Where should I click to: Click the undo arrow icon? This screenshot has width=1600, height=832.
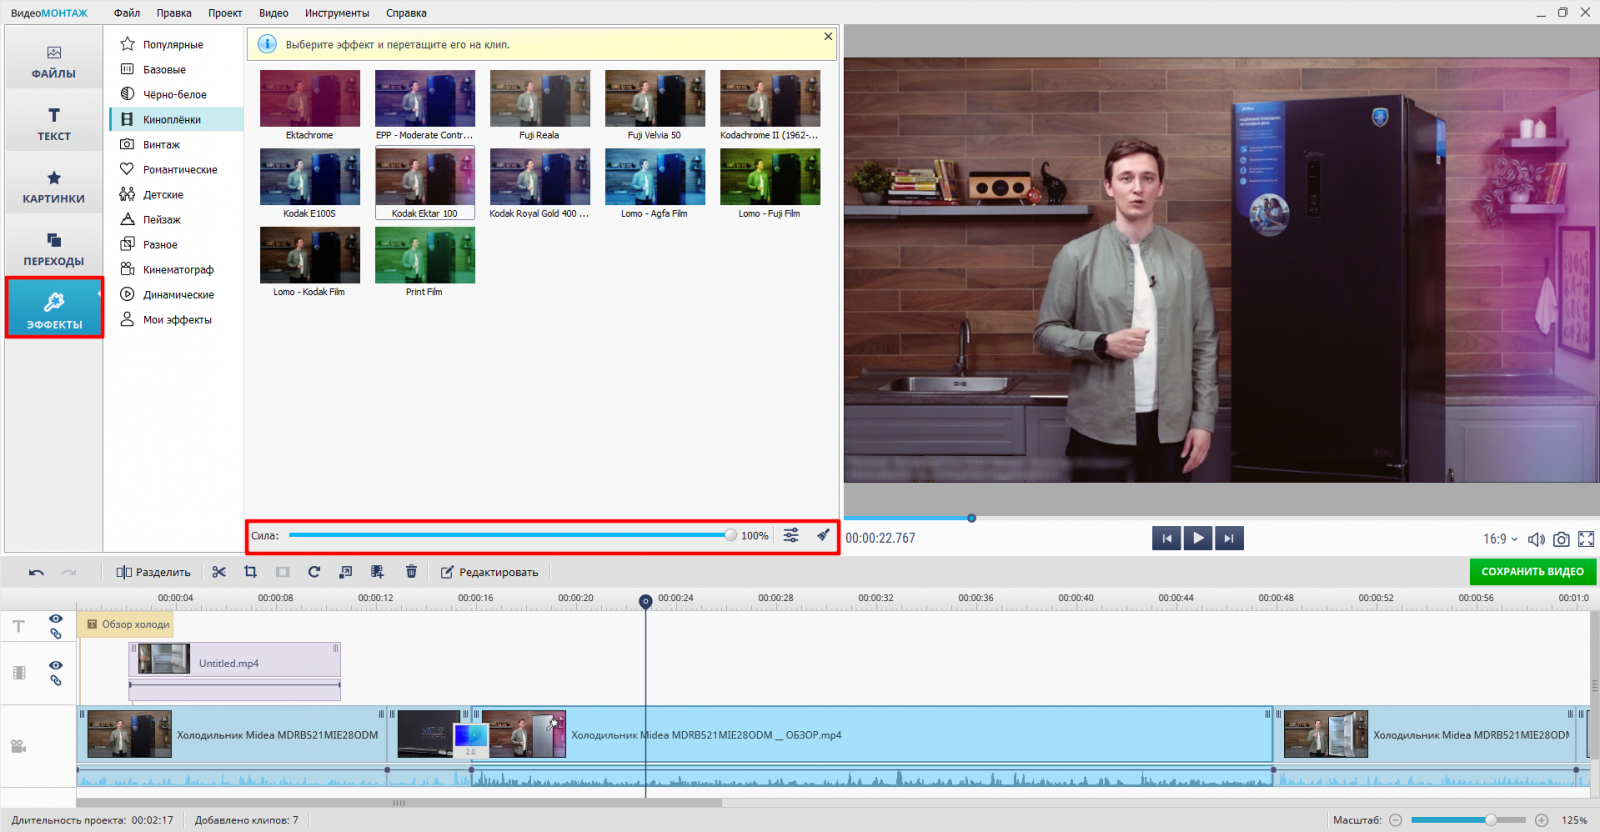tap(36, 572)
